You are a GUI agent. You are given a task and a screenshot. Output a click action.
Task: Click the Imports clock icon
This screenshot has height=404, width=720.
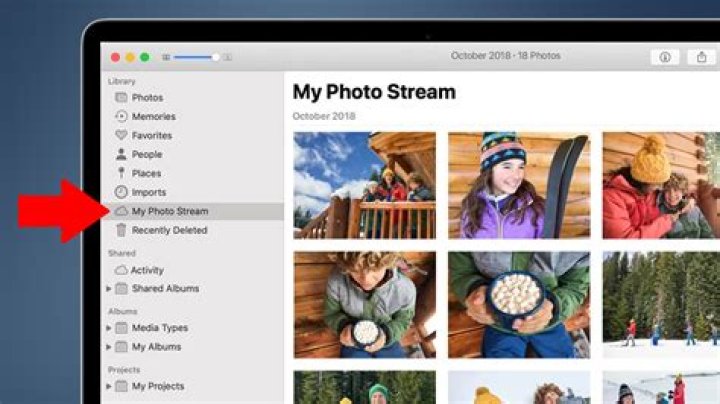coord(121,192)
